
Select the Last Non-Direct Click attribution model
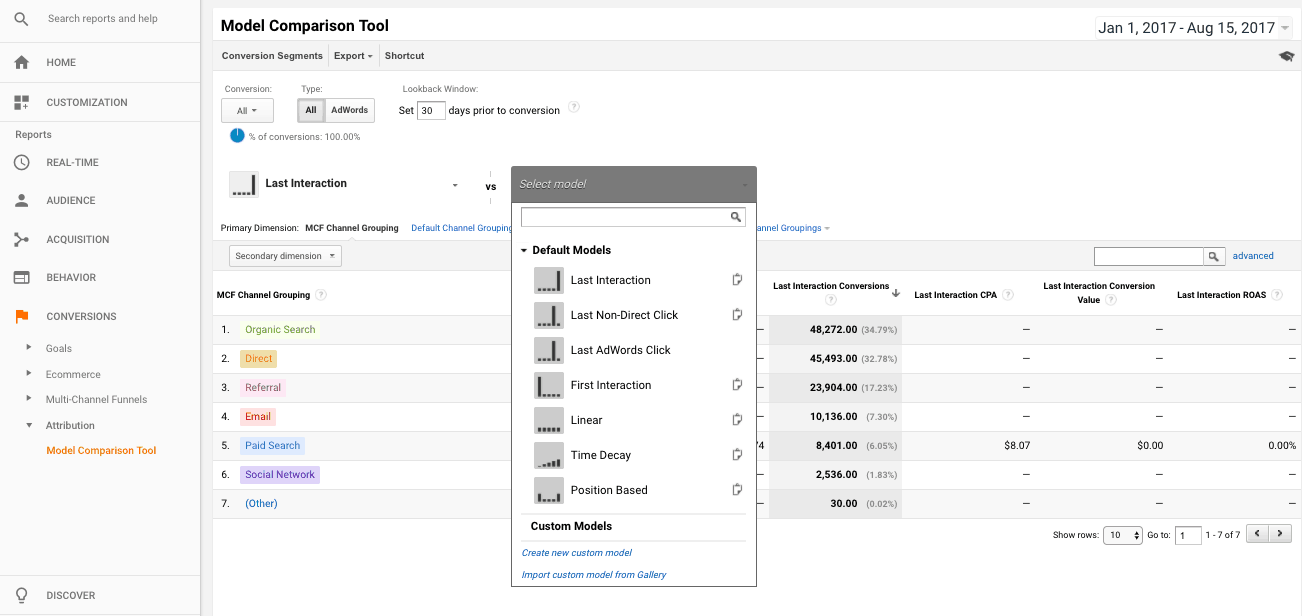624,314
